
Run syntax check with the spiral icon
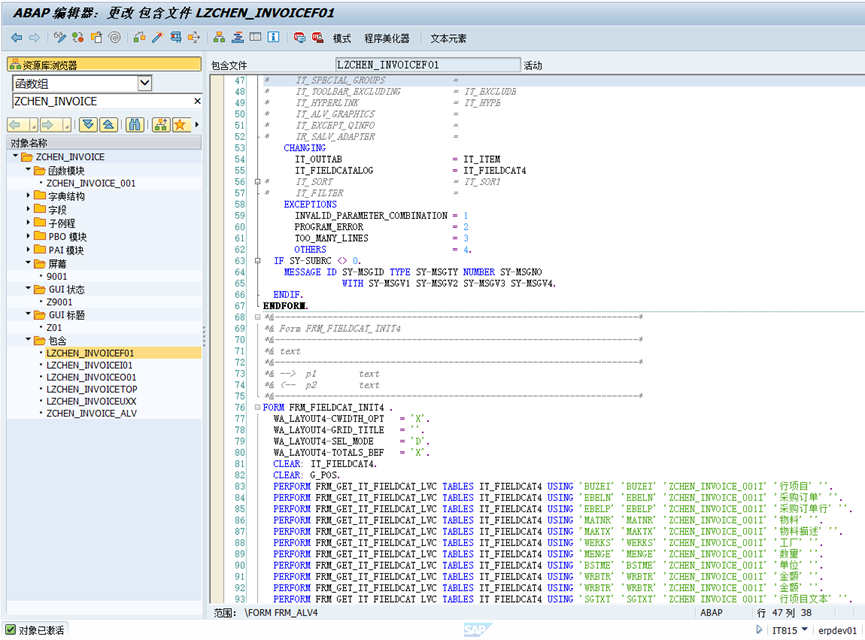(115, 38)
